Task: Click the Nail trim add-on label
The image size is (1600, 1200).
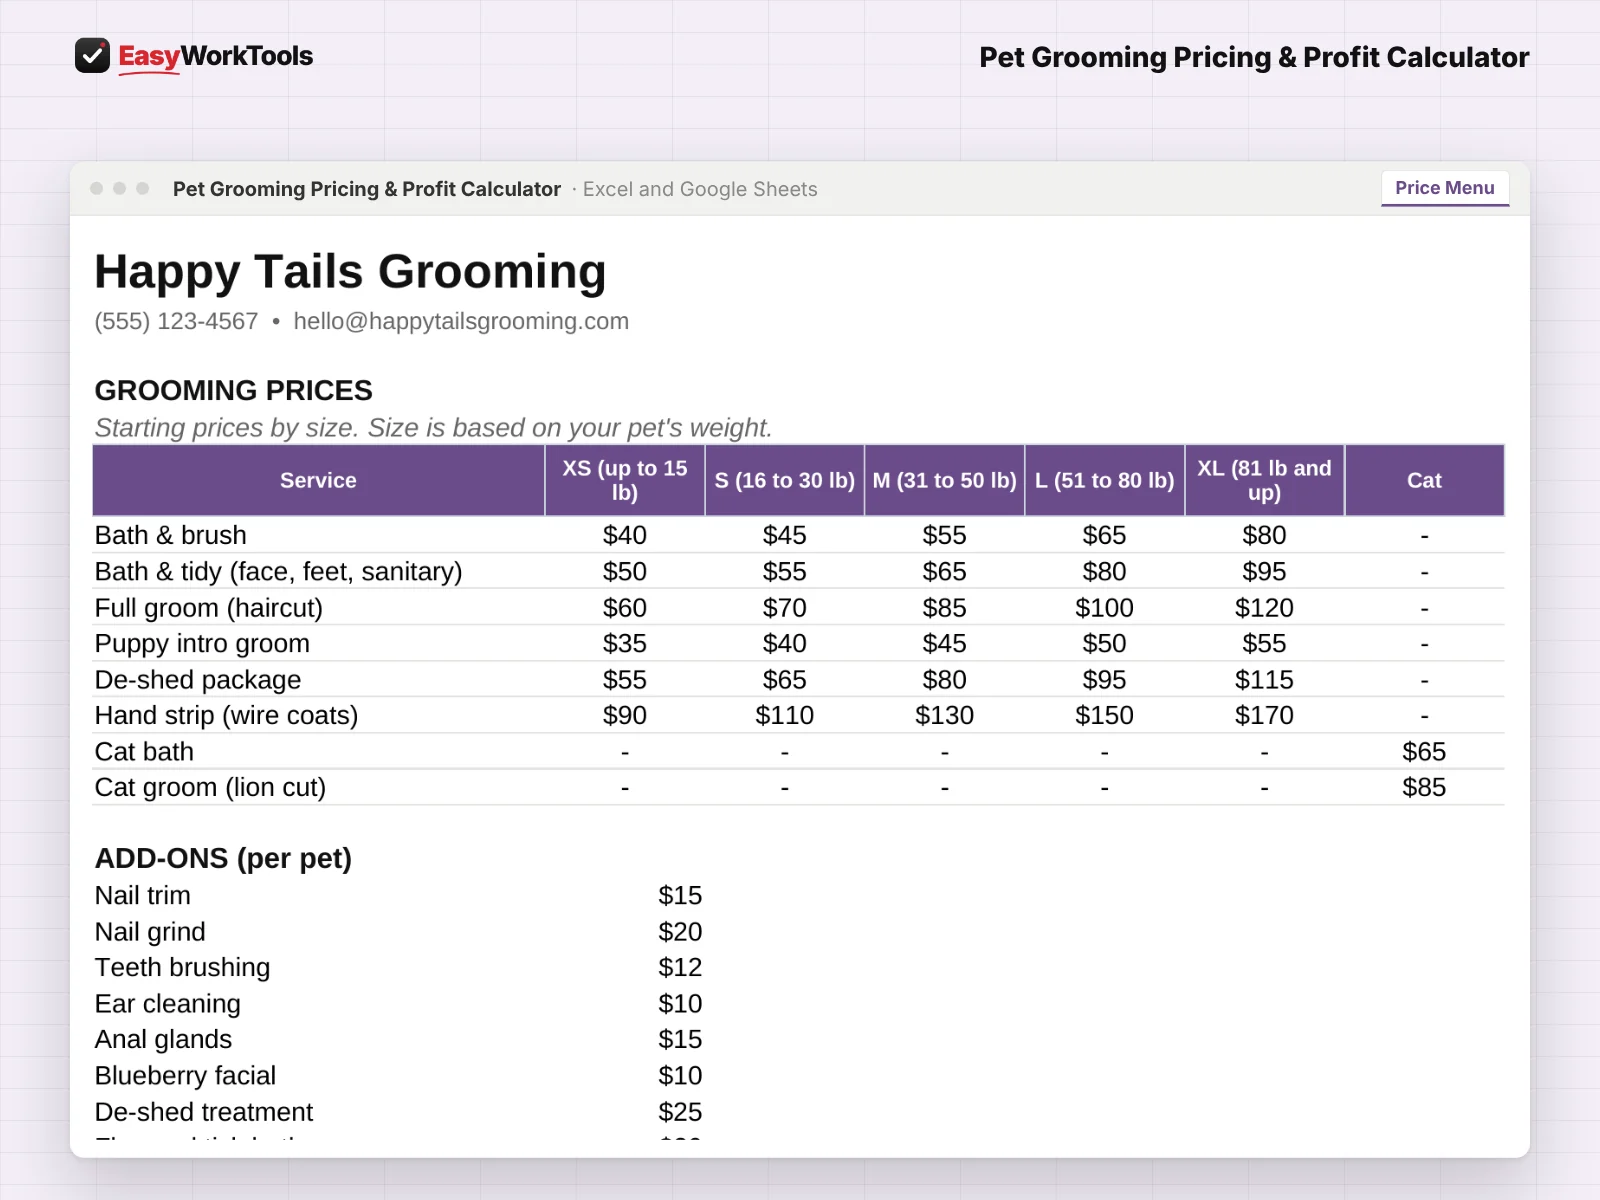Action: 142,895
